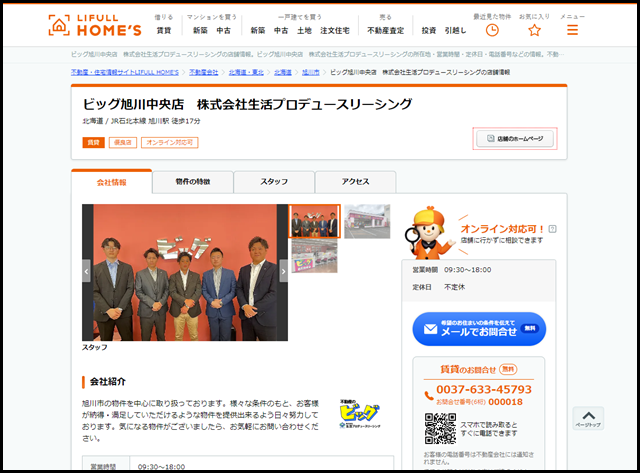Click the store name heading

tap(247, 104)
